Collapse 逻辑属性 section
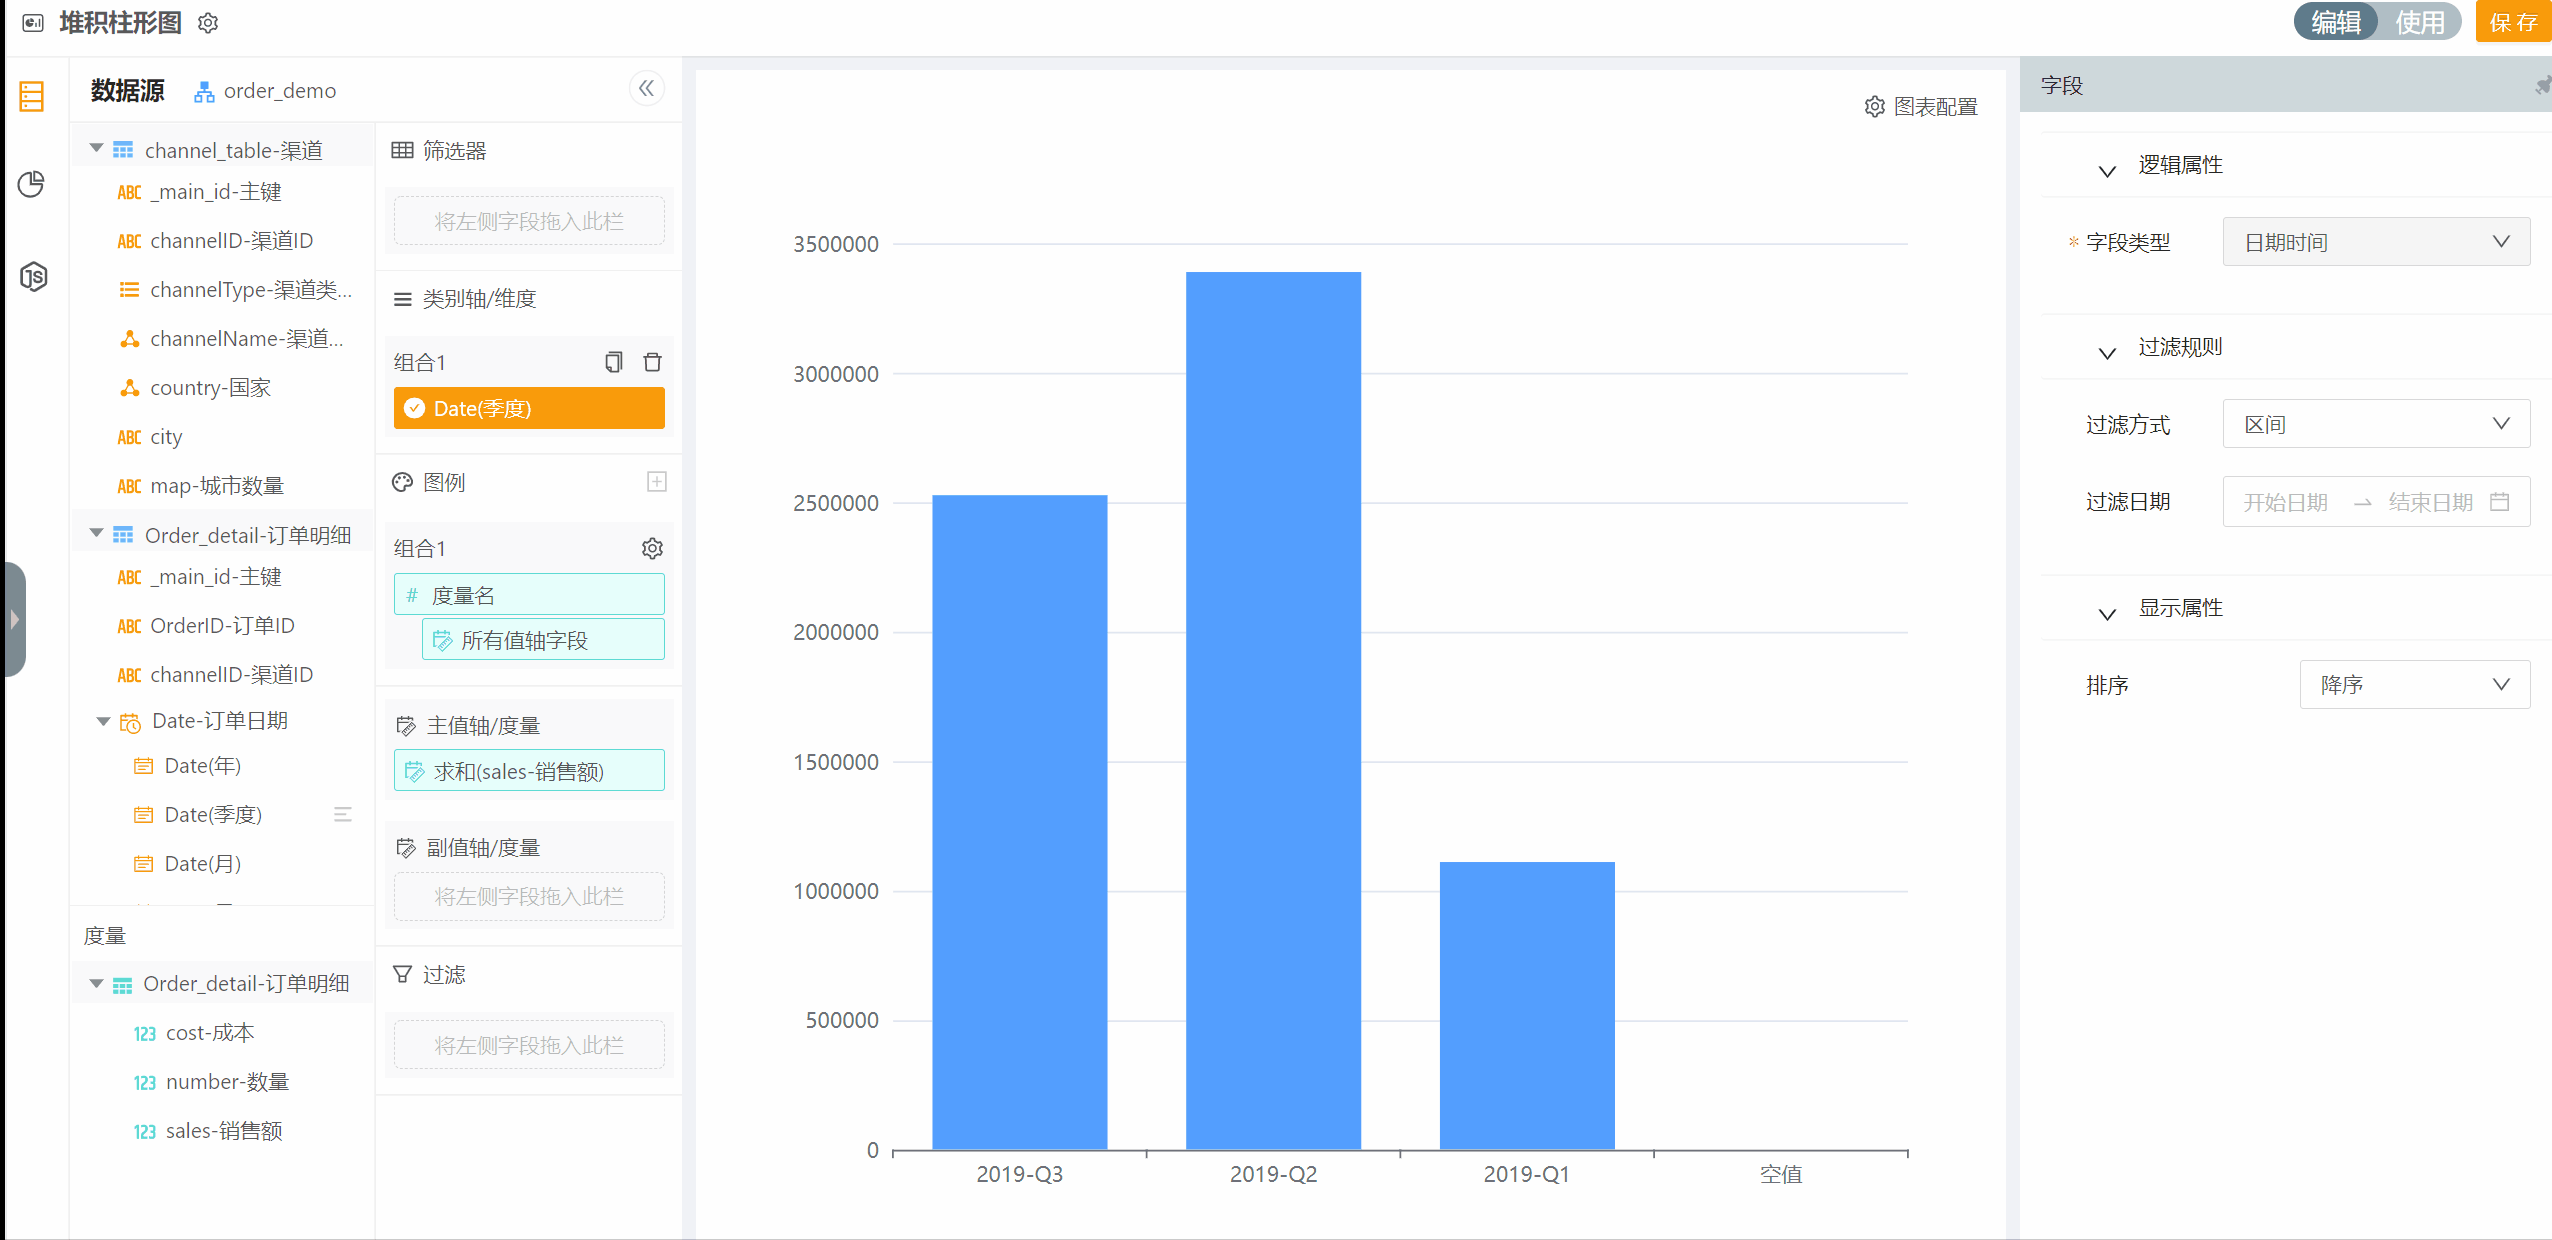 [x=2107, y=171]
